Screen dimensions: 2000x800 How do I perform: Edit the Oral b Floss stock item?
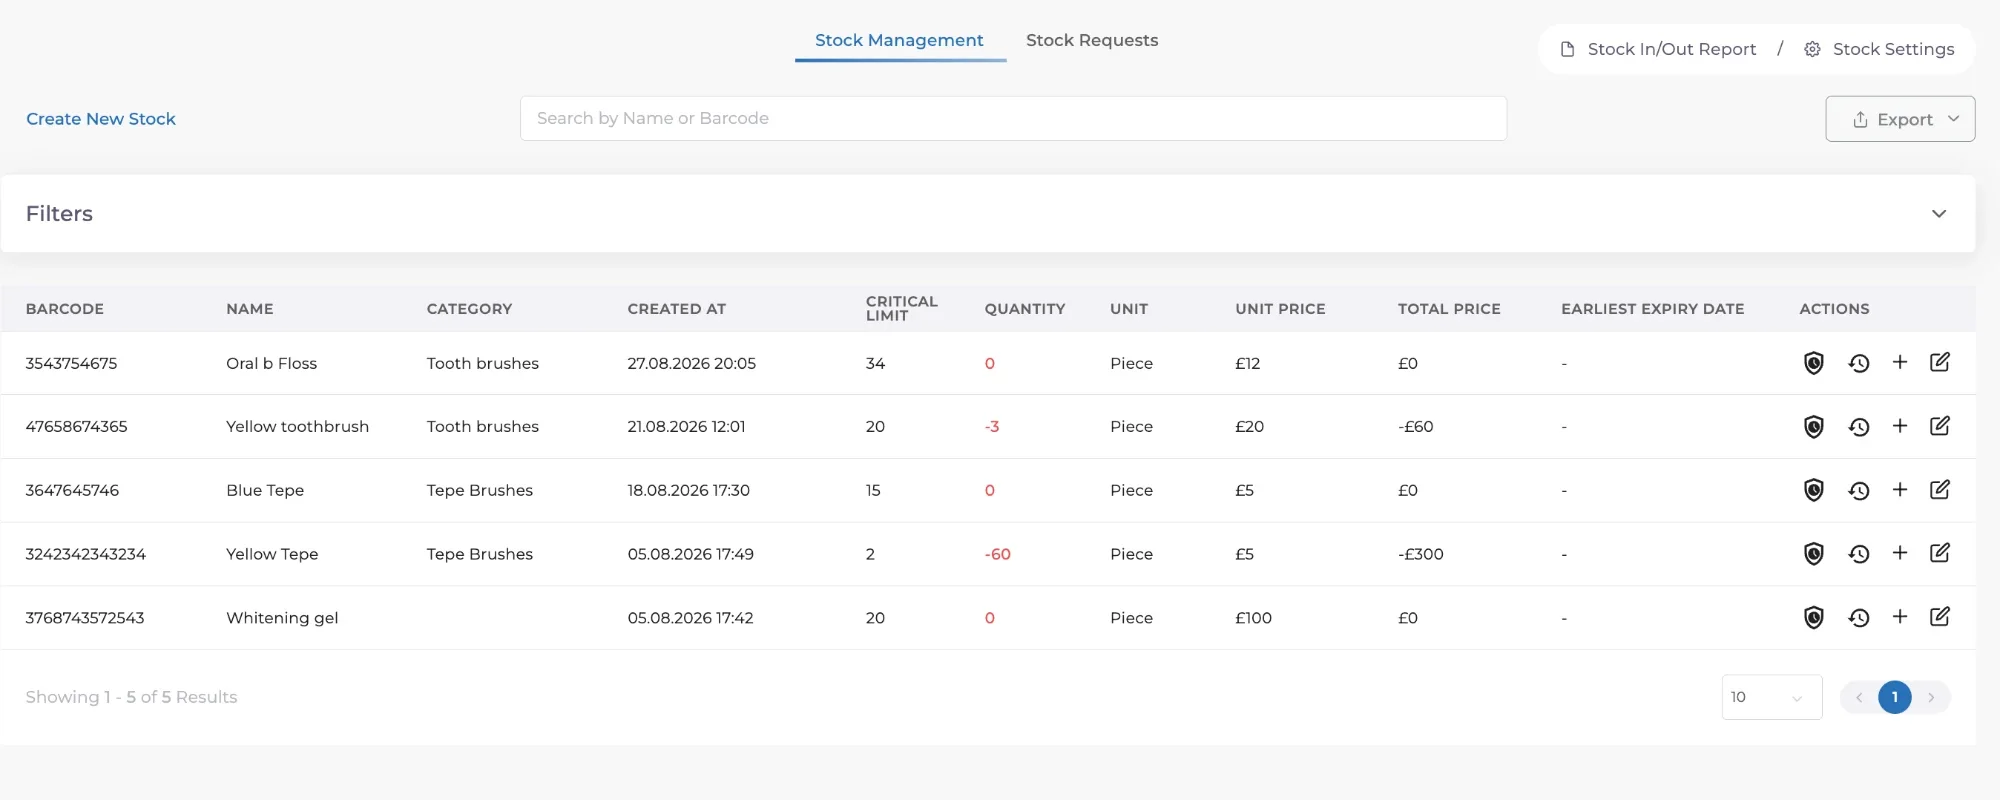point(1940,362)
